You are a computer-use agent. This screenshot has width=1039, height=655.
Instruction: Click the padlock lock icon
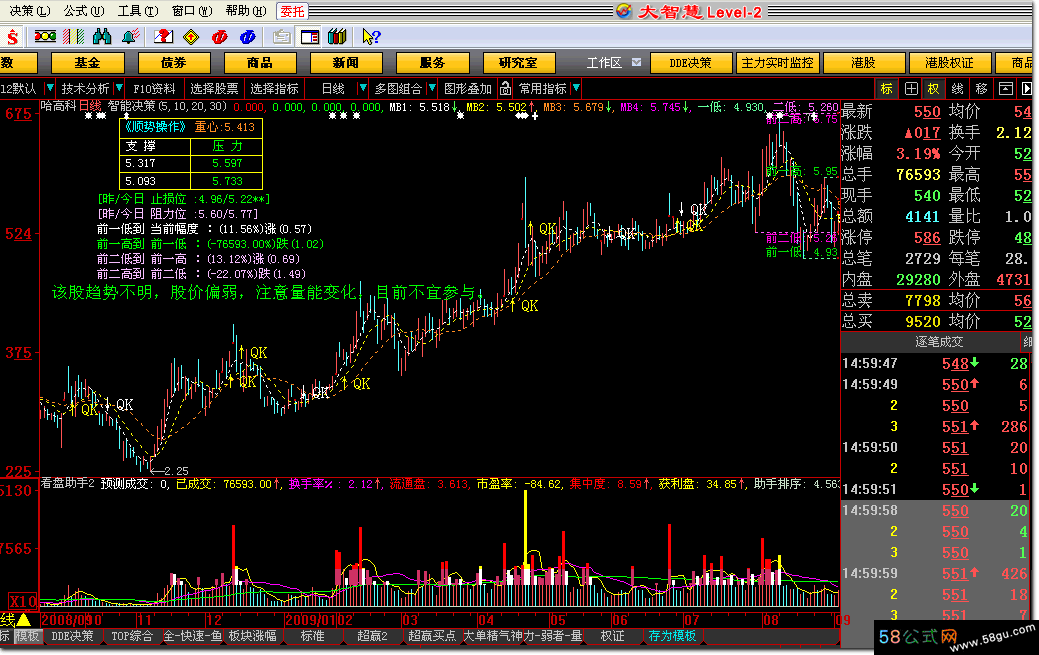coord(506,88)
